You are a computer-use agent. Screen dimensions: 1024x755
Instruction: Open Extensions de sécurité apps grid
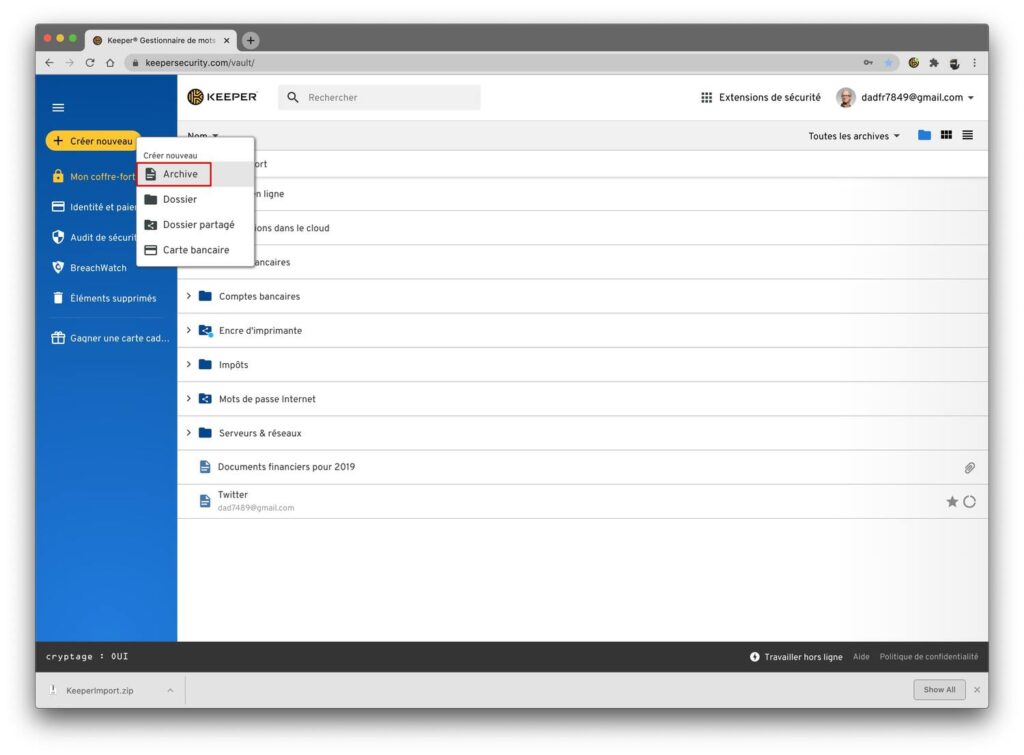click(x=760, y=98)
